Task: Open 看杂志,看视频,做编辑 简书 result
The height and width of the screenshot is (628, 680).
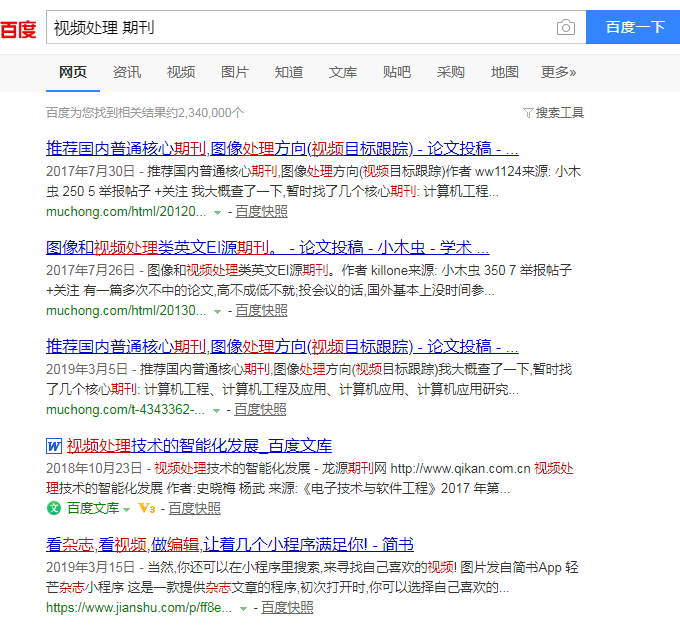Action: (x=230, y=544)
